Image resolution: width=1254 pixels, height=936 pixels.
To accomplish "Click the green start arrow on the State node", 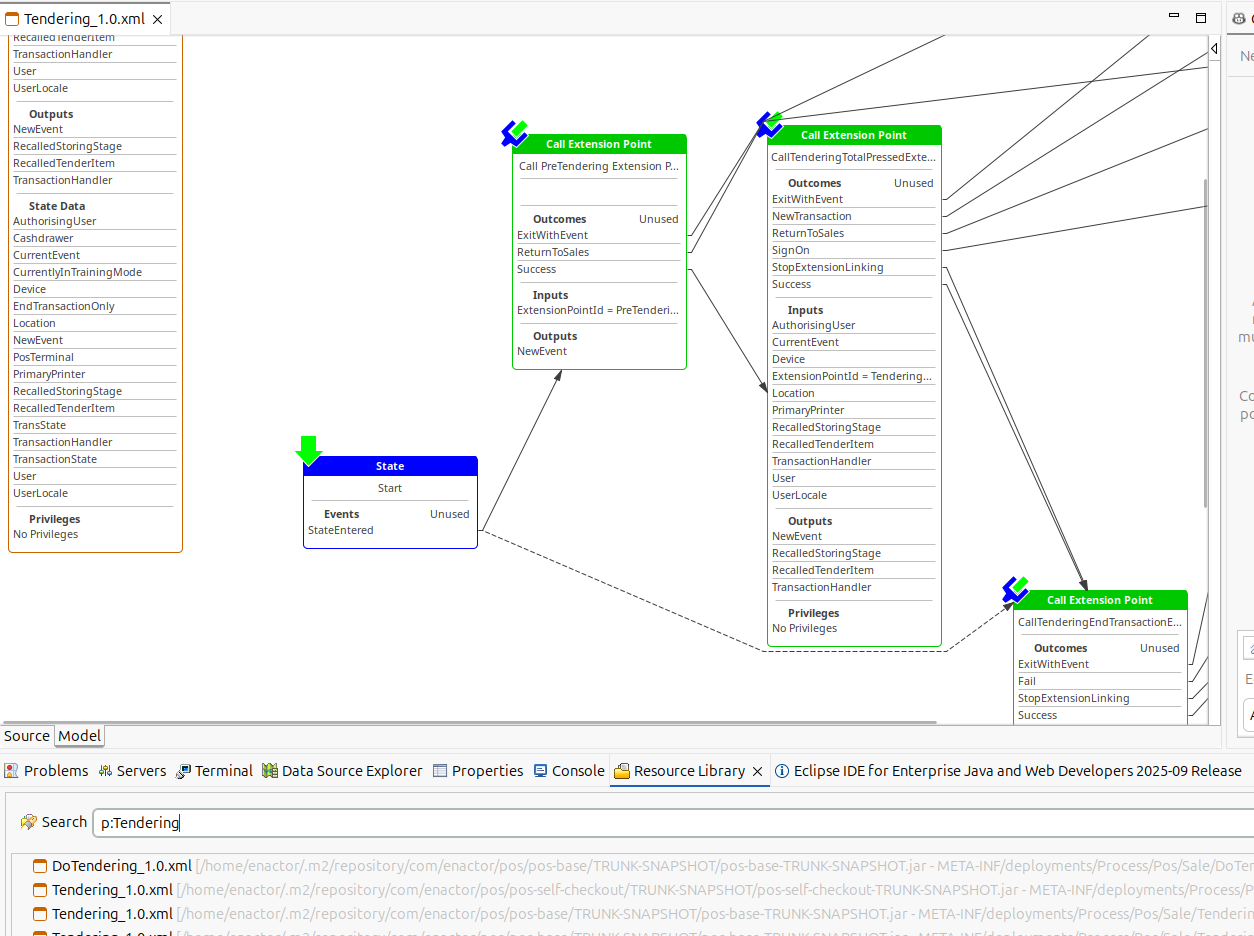I will click(x=308, y=450).
